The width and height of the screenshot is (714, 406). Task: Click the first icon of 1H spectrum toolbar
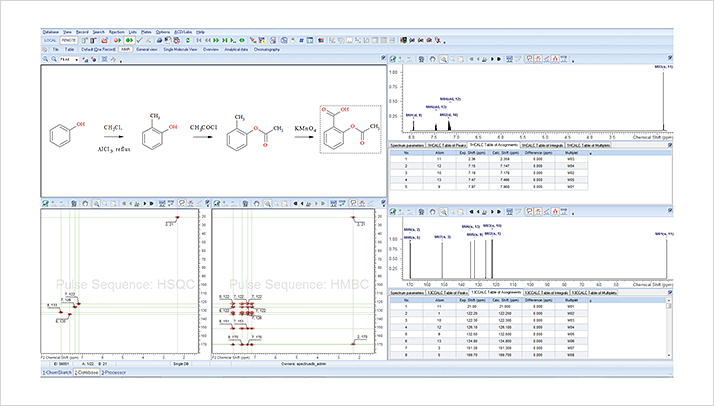[x=393, y=59]
